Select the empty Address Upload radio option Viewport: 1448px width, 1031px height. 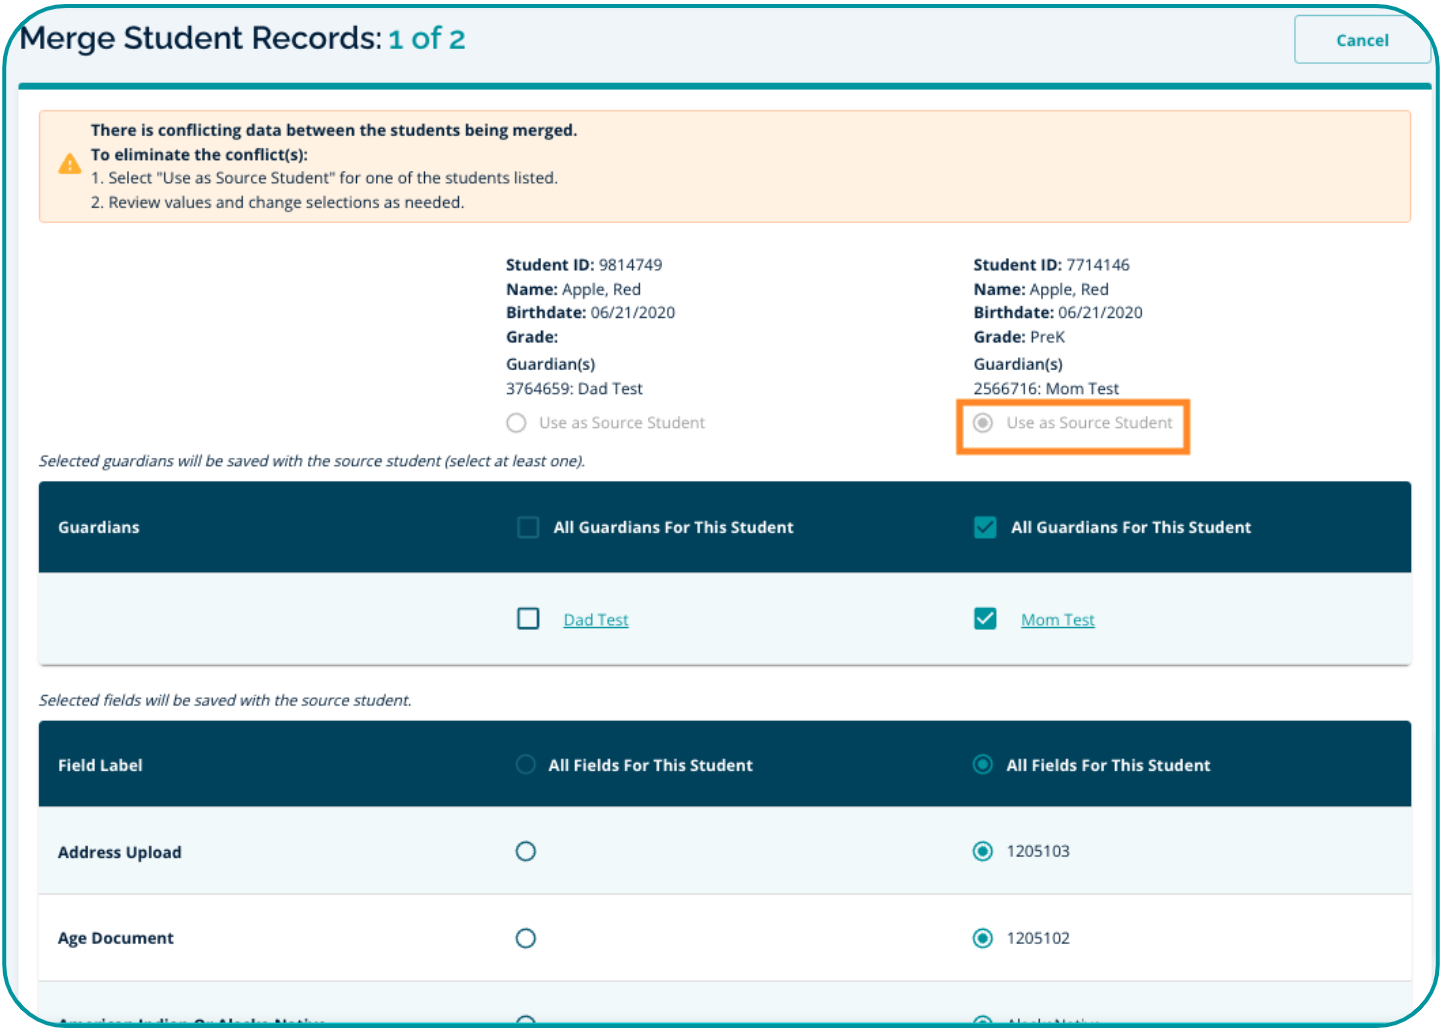(525, 852)
